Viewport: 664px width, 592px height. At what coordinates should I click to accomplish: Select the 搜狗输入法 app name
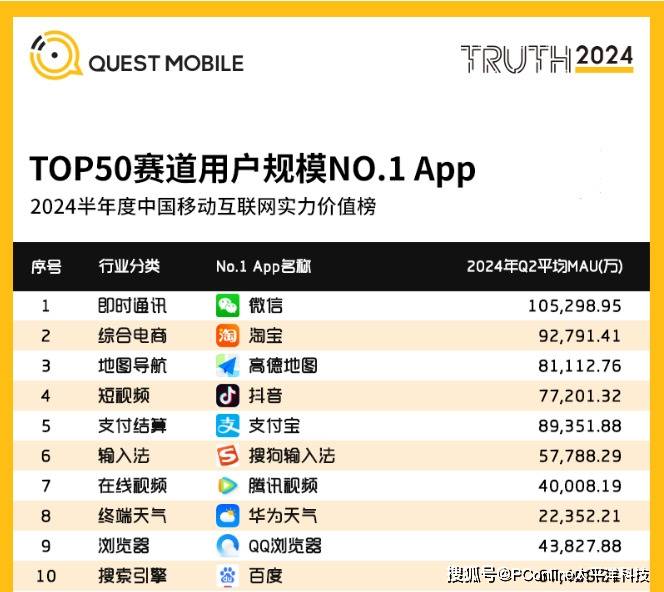pyautogui.click(x=292, y=456)
